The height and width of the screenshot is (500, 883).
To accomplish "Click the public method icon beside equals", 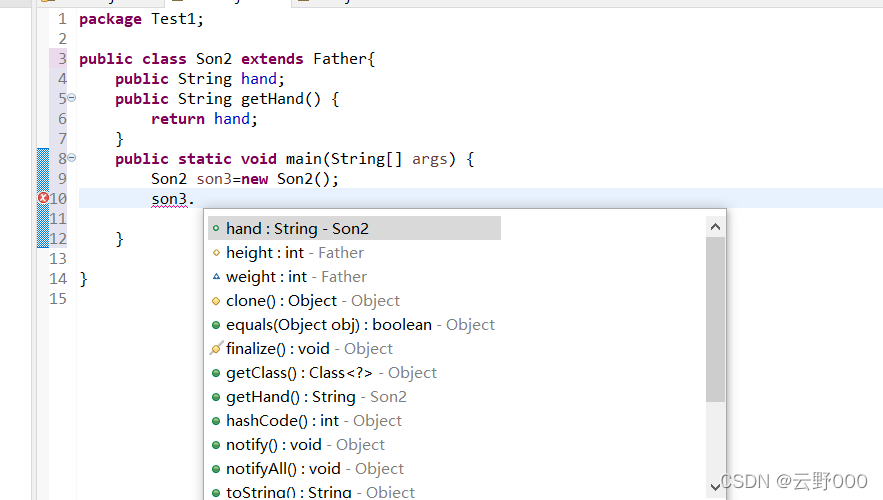I will 216,325.
